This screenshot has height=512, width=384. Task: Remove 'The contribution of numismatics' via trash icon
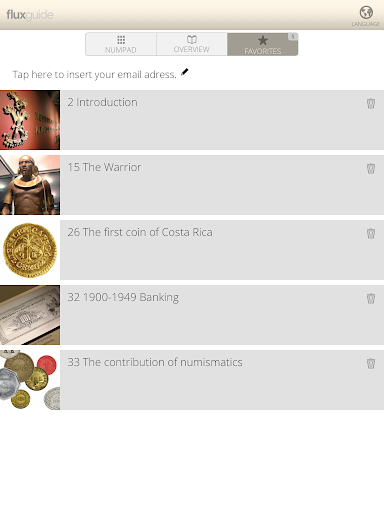[x=371, y=363]
